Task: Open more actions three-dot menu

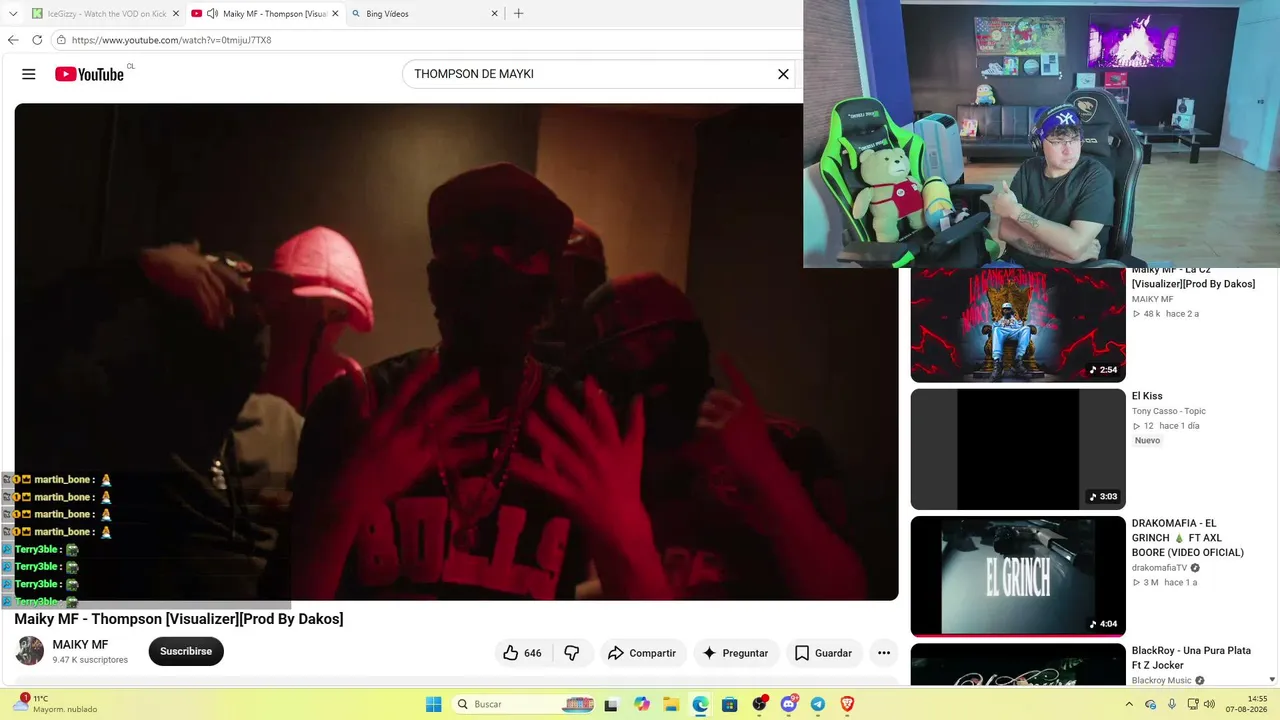Action: point(884,653)
